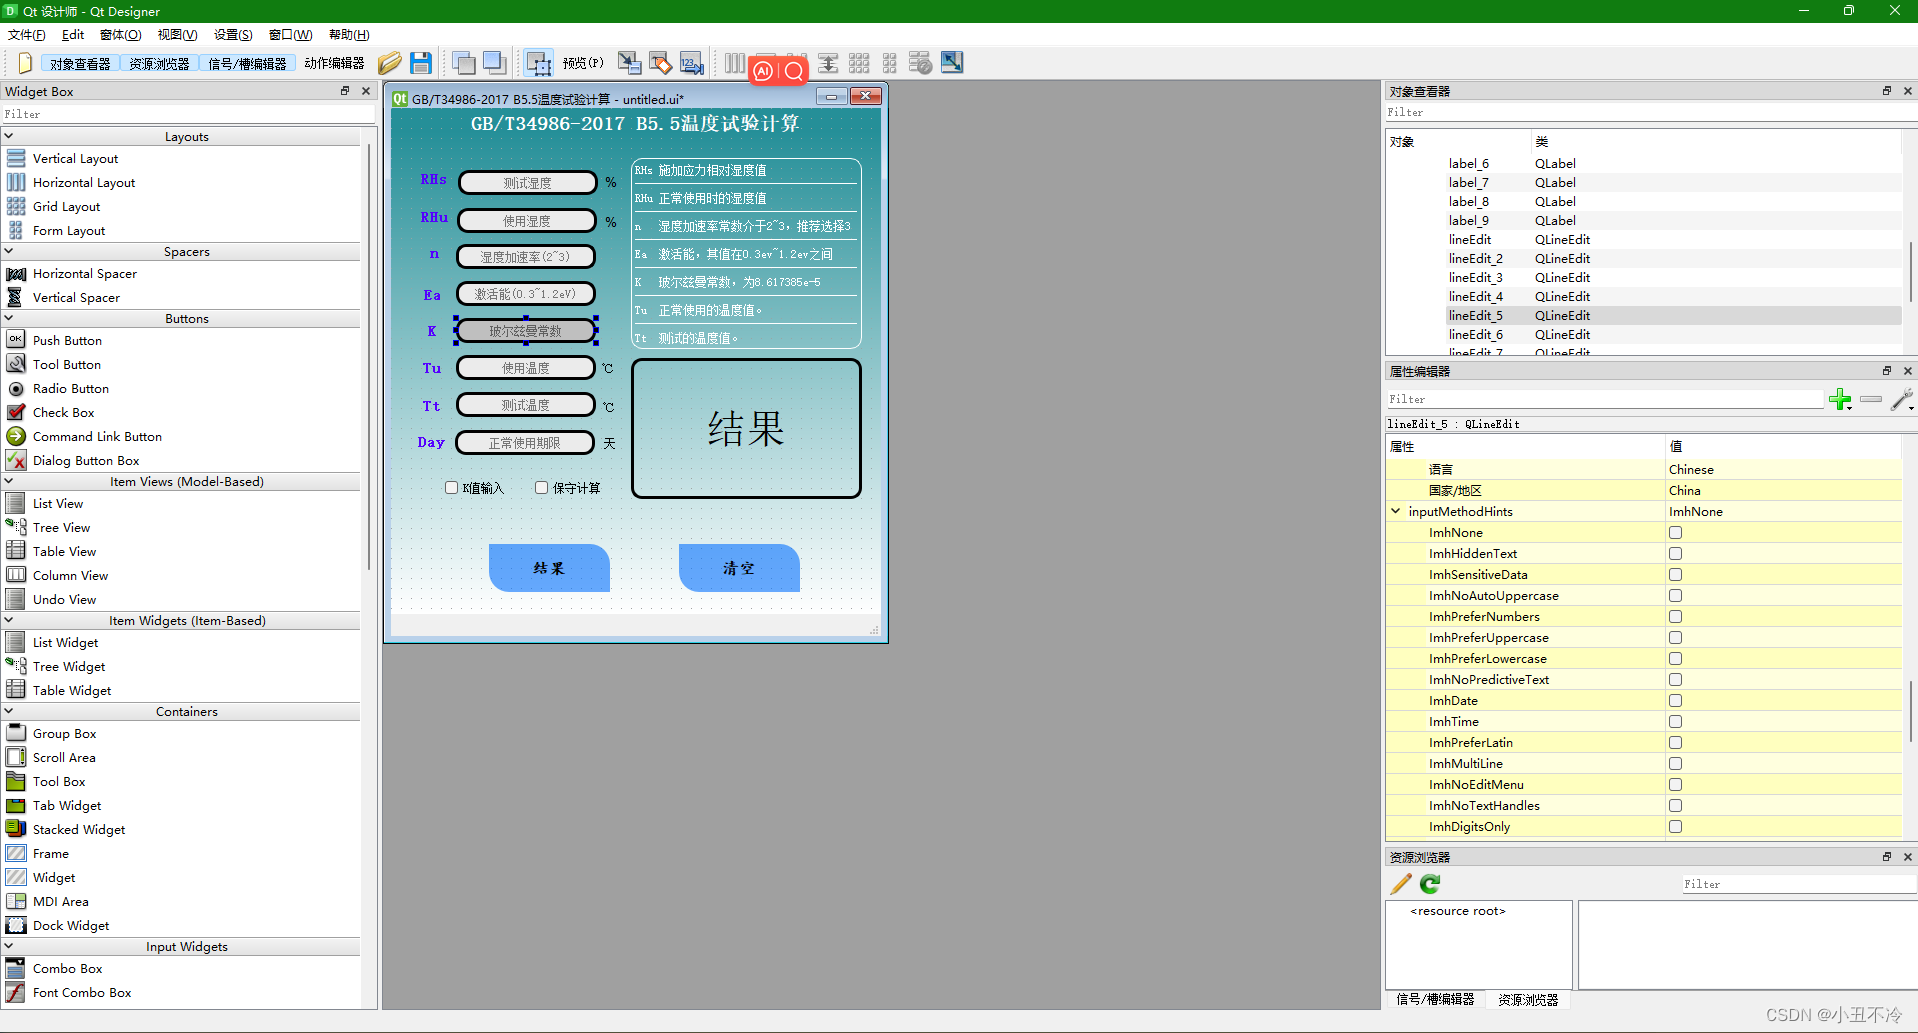Click the Widget Box Filter field
The image size is (1918, 1033).
[x=188, y=114]
